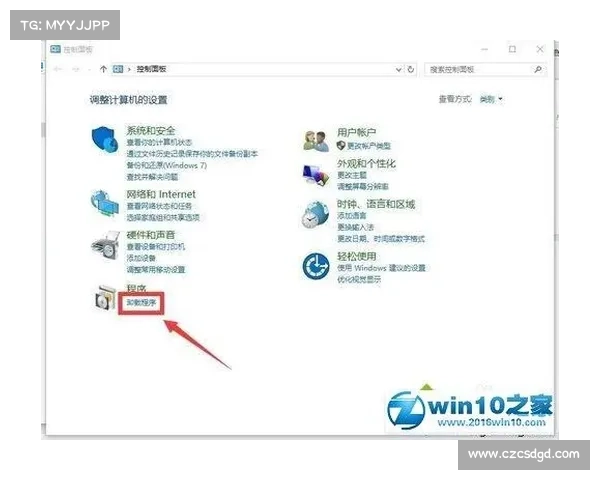Open the Hardware and Sound printer icon
The height and width of the screenshot is (480, 600).
[x=105, y=246]
